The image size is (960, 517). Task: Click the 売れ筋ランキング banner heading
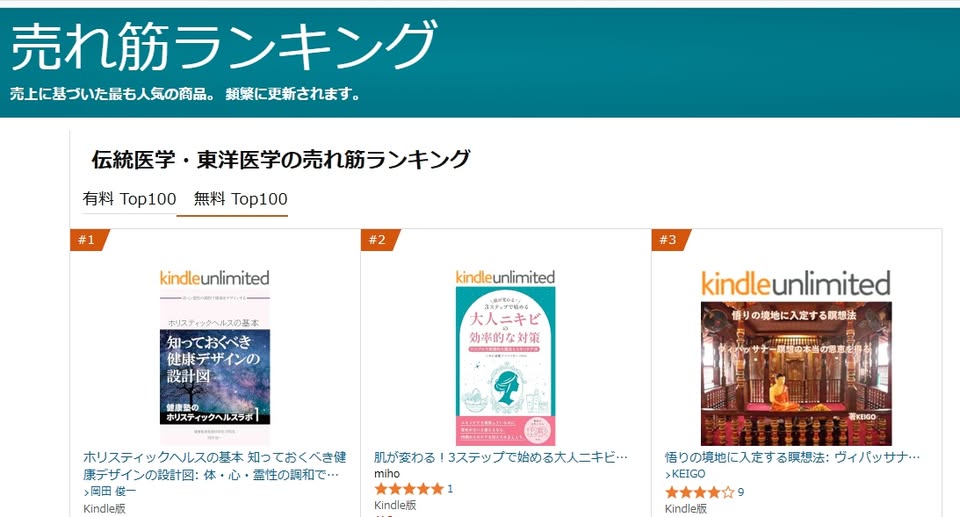coord(224,45)
